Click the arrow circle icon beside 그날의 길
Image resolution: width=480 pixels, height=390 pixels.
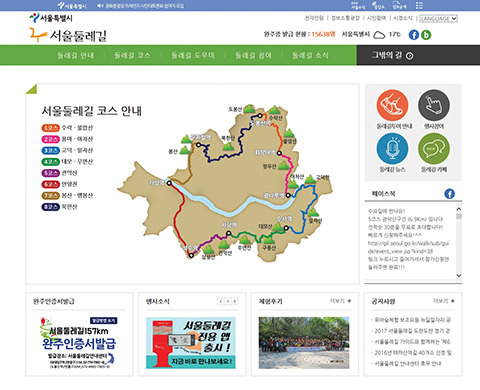click(410, 56)
